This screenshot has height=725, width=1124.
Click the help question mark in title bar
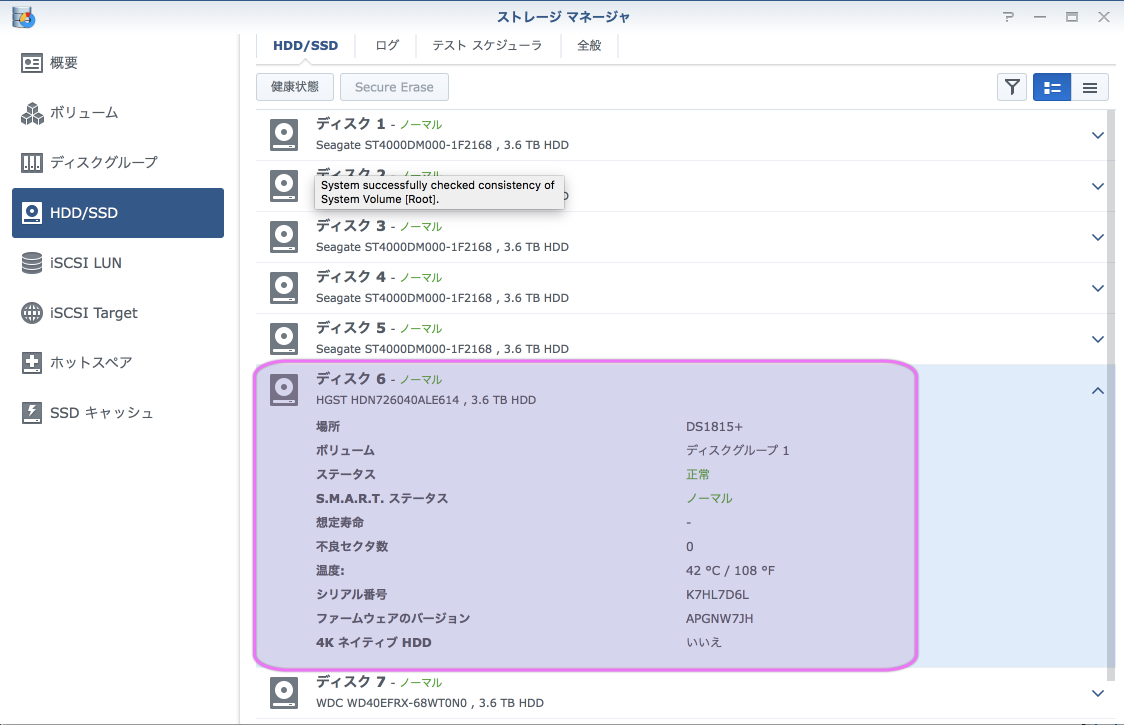coord(1010,17)
